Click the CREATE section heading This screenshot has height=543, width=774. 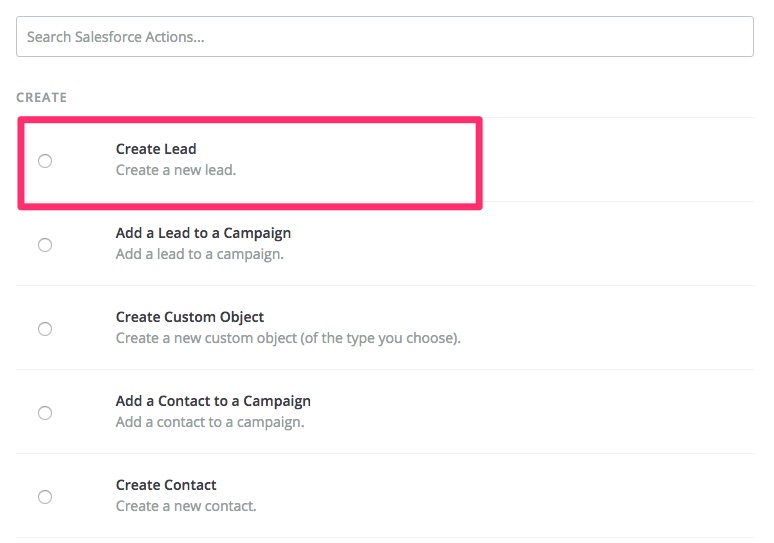[x=41, y=97]
